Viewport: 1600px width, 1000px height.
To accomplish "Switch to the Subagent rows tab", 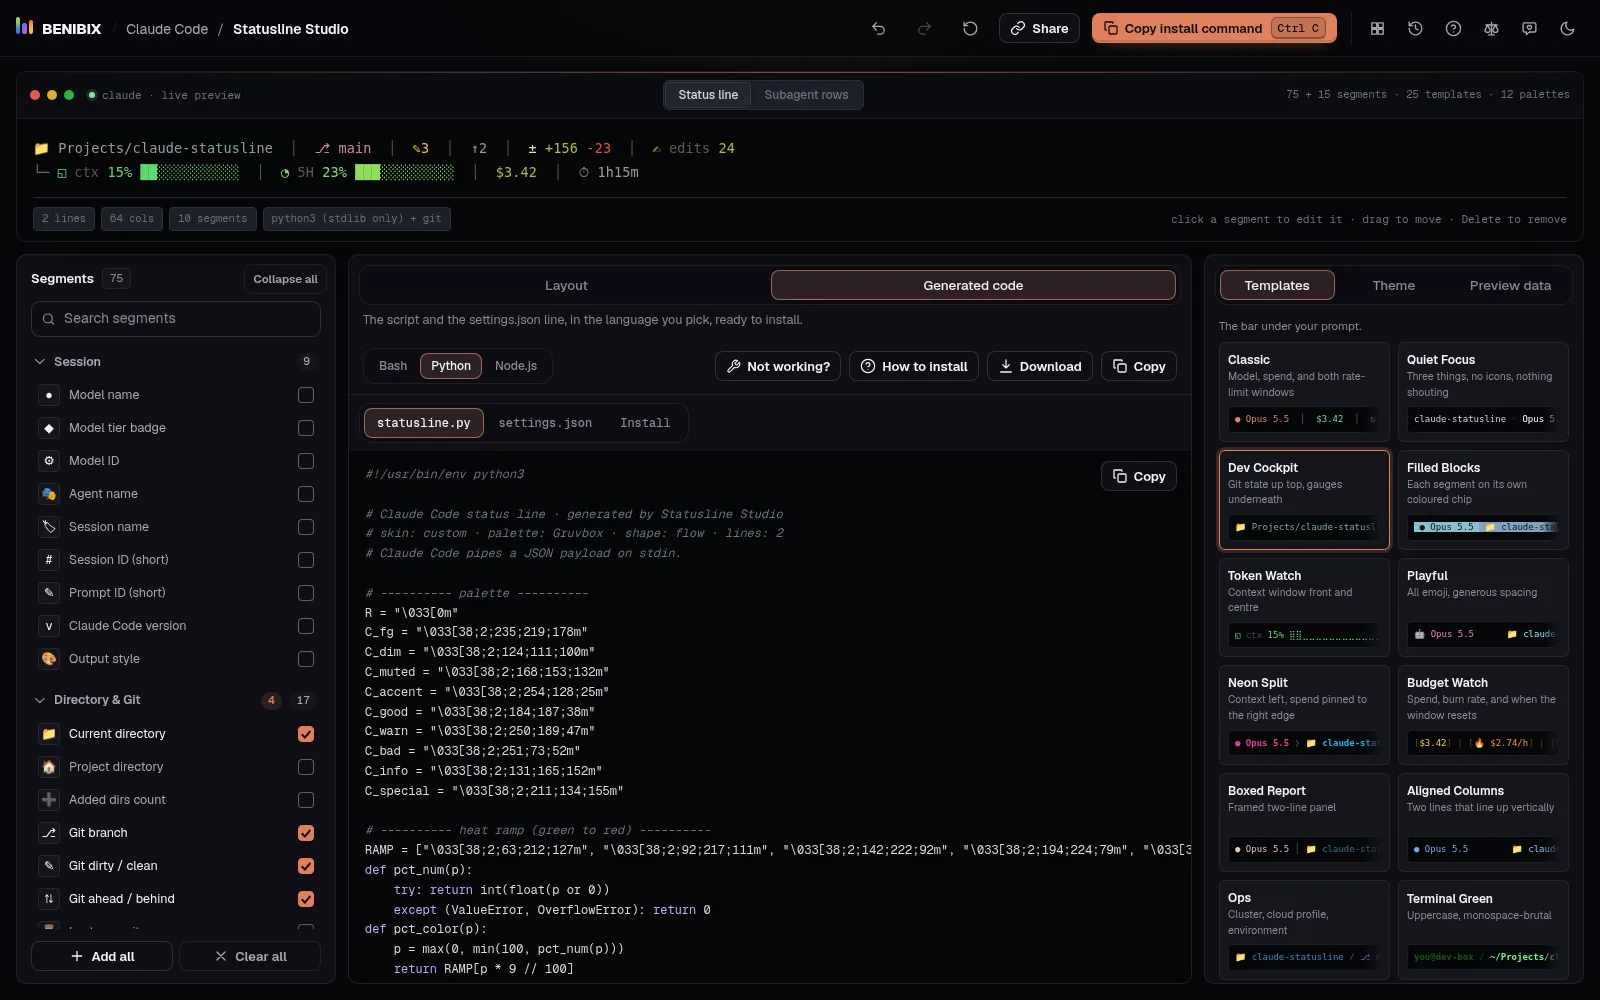I will 806,95.
